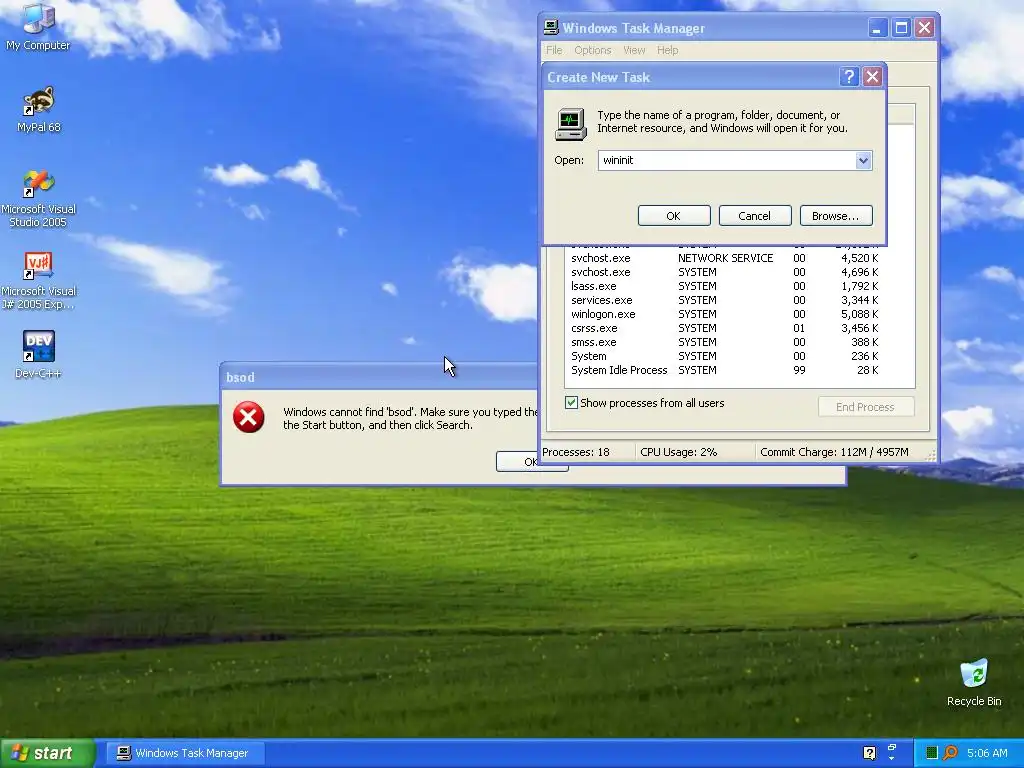
Task: Open the View menu in Task Manager
Action: (x=633, y=50)
